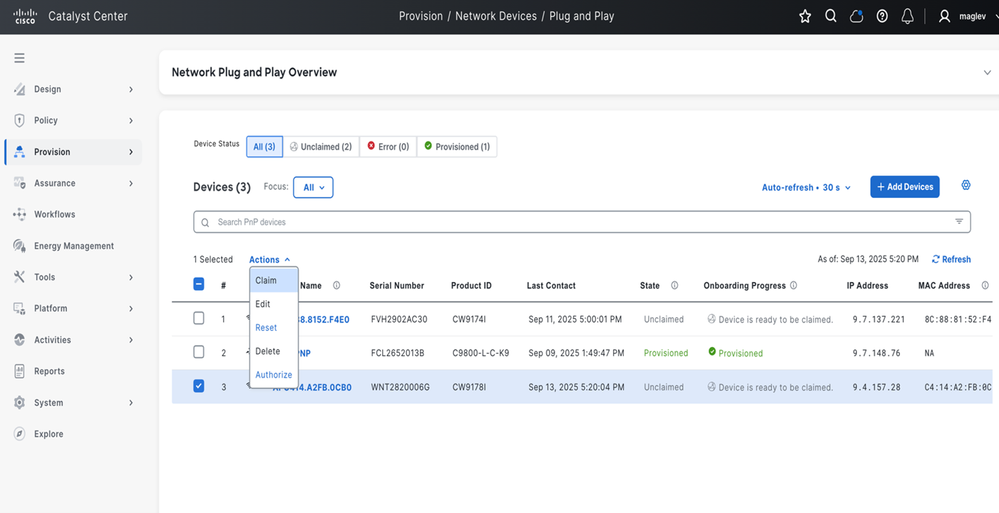Click the info icon next to State
Screen dimensions: 999x513
pyautogui.click(x=674, y=285)
